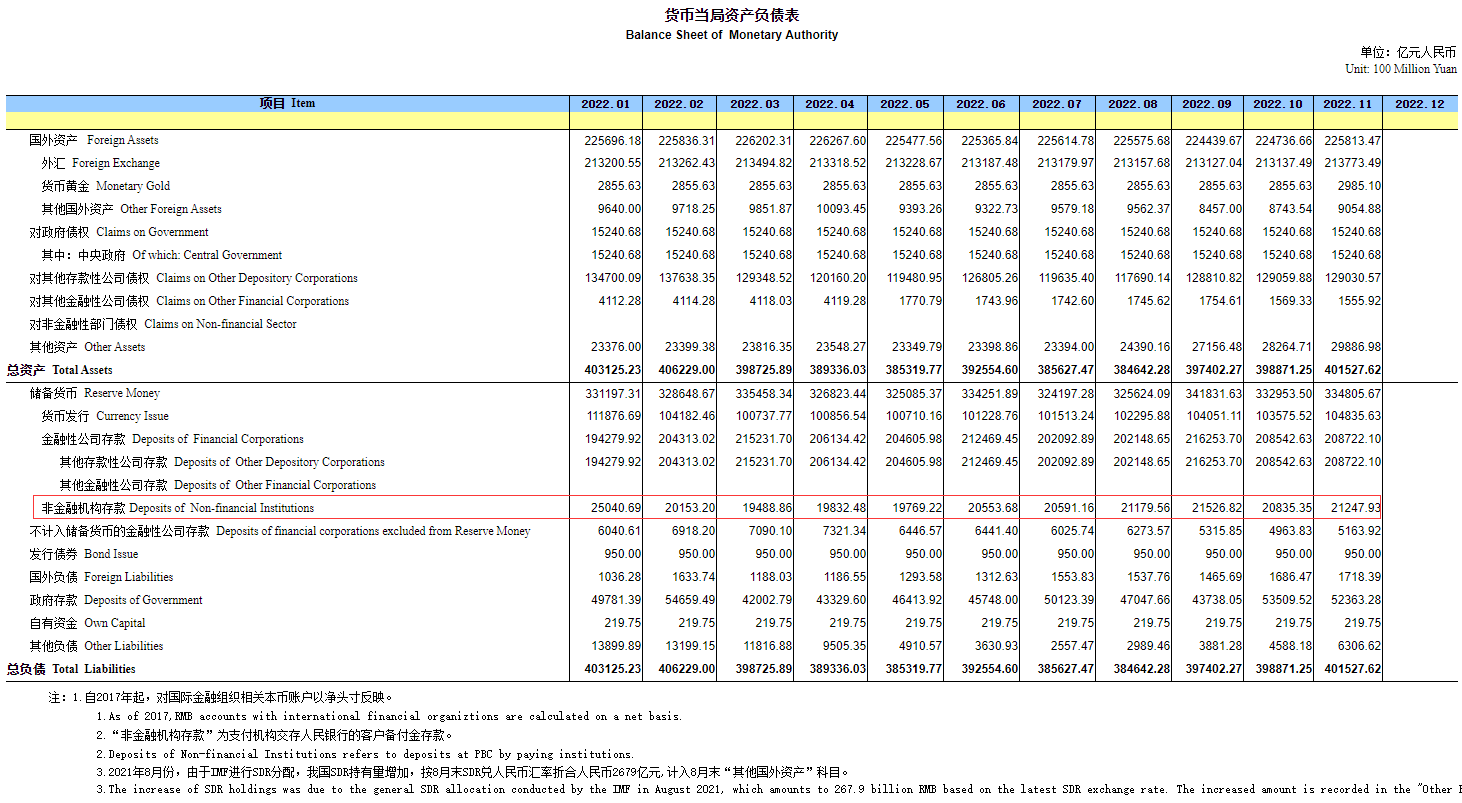The image size is (1462, 803).
Task: Click Claims on Financial Corporations value 1770.79
Action: [920, 302]
